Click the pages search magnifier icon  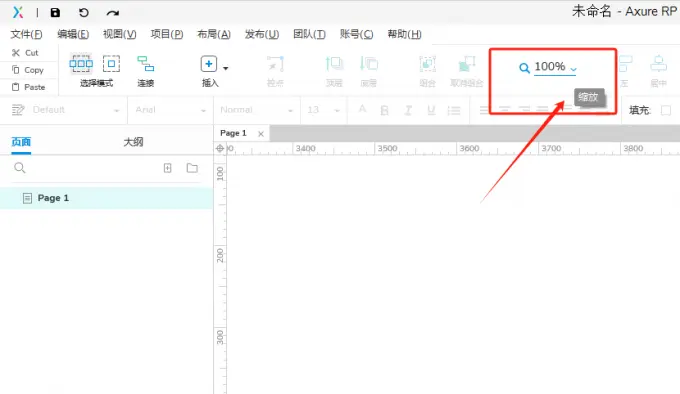pos(20,168)
